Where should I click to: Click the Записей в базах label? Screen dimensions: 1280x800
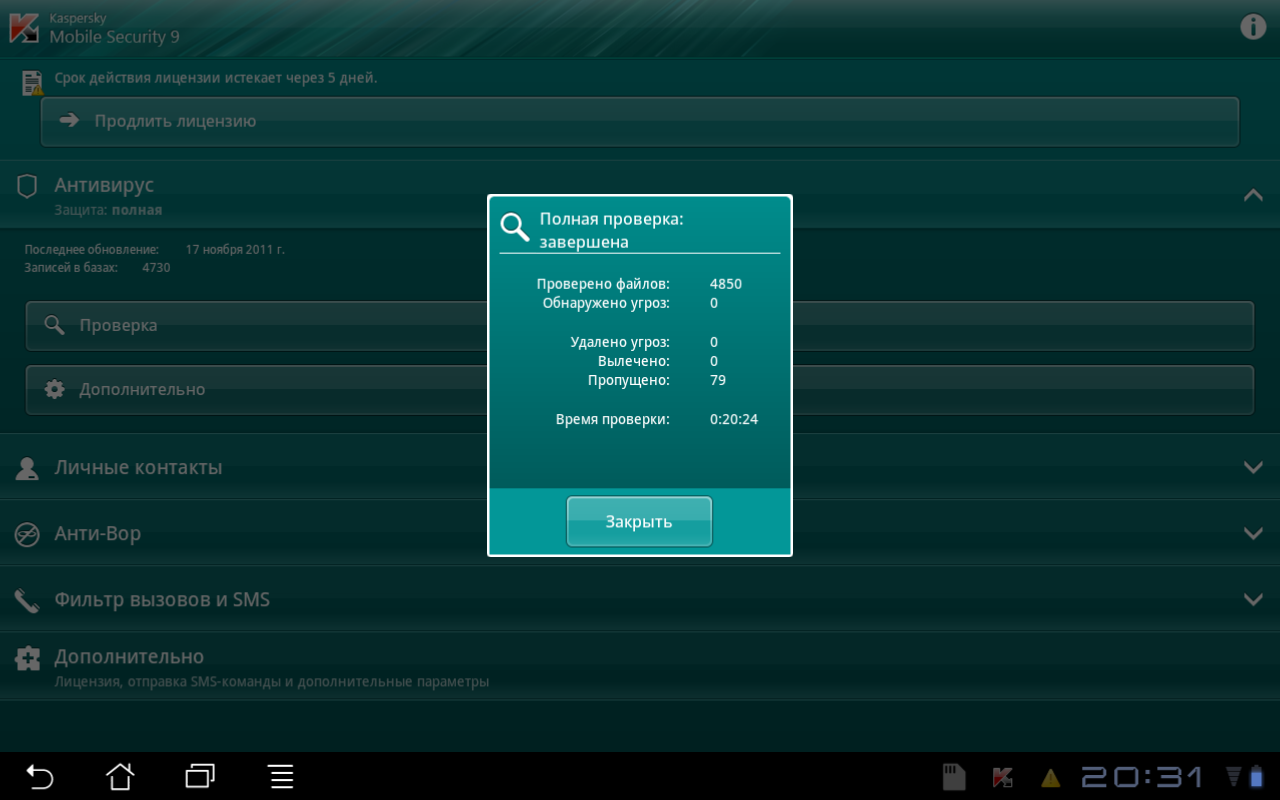click(x=71, y=268)
